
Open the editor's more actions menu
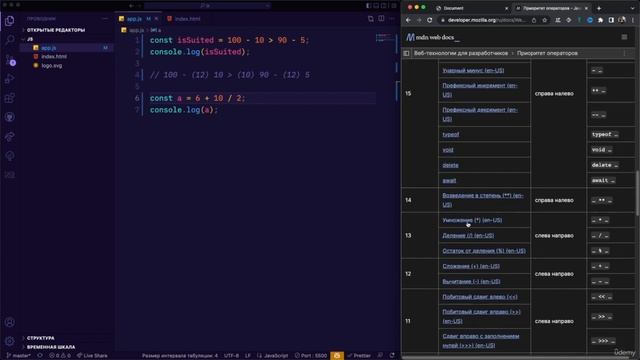click(392, 18)
